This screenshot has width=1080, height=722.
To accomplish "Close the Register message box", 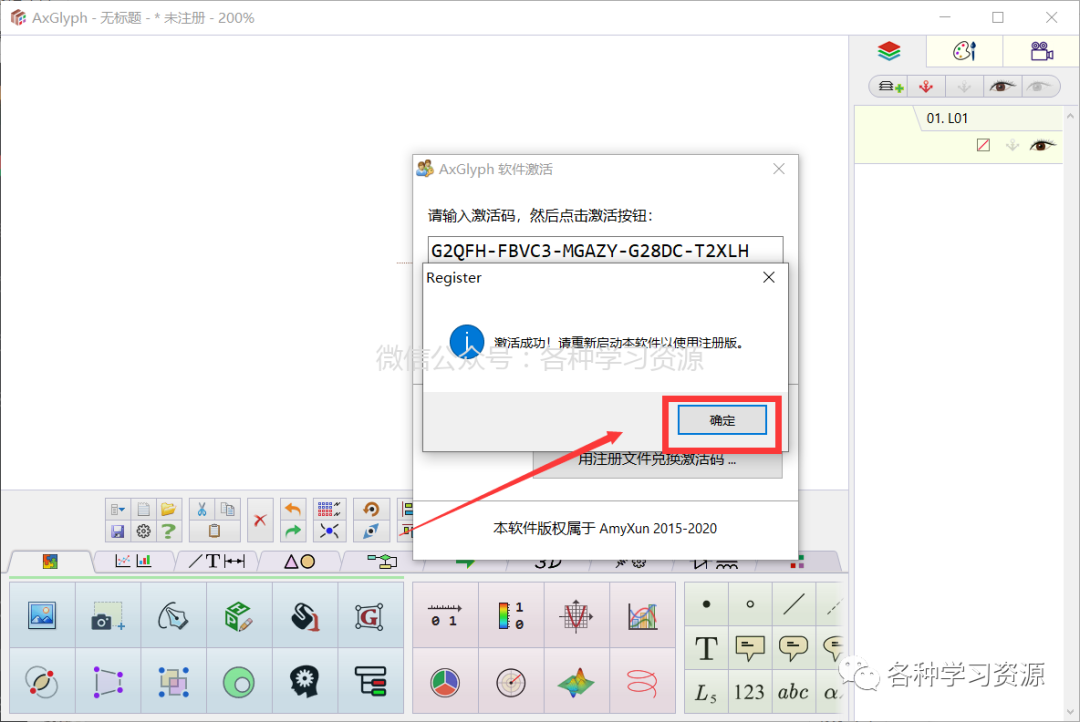I will pyautogui.click(x=769, y=277).
